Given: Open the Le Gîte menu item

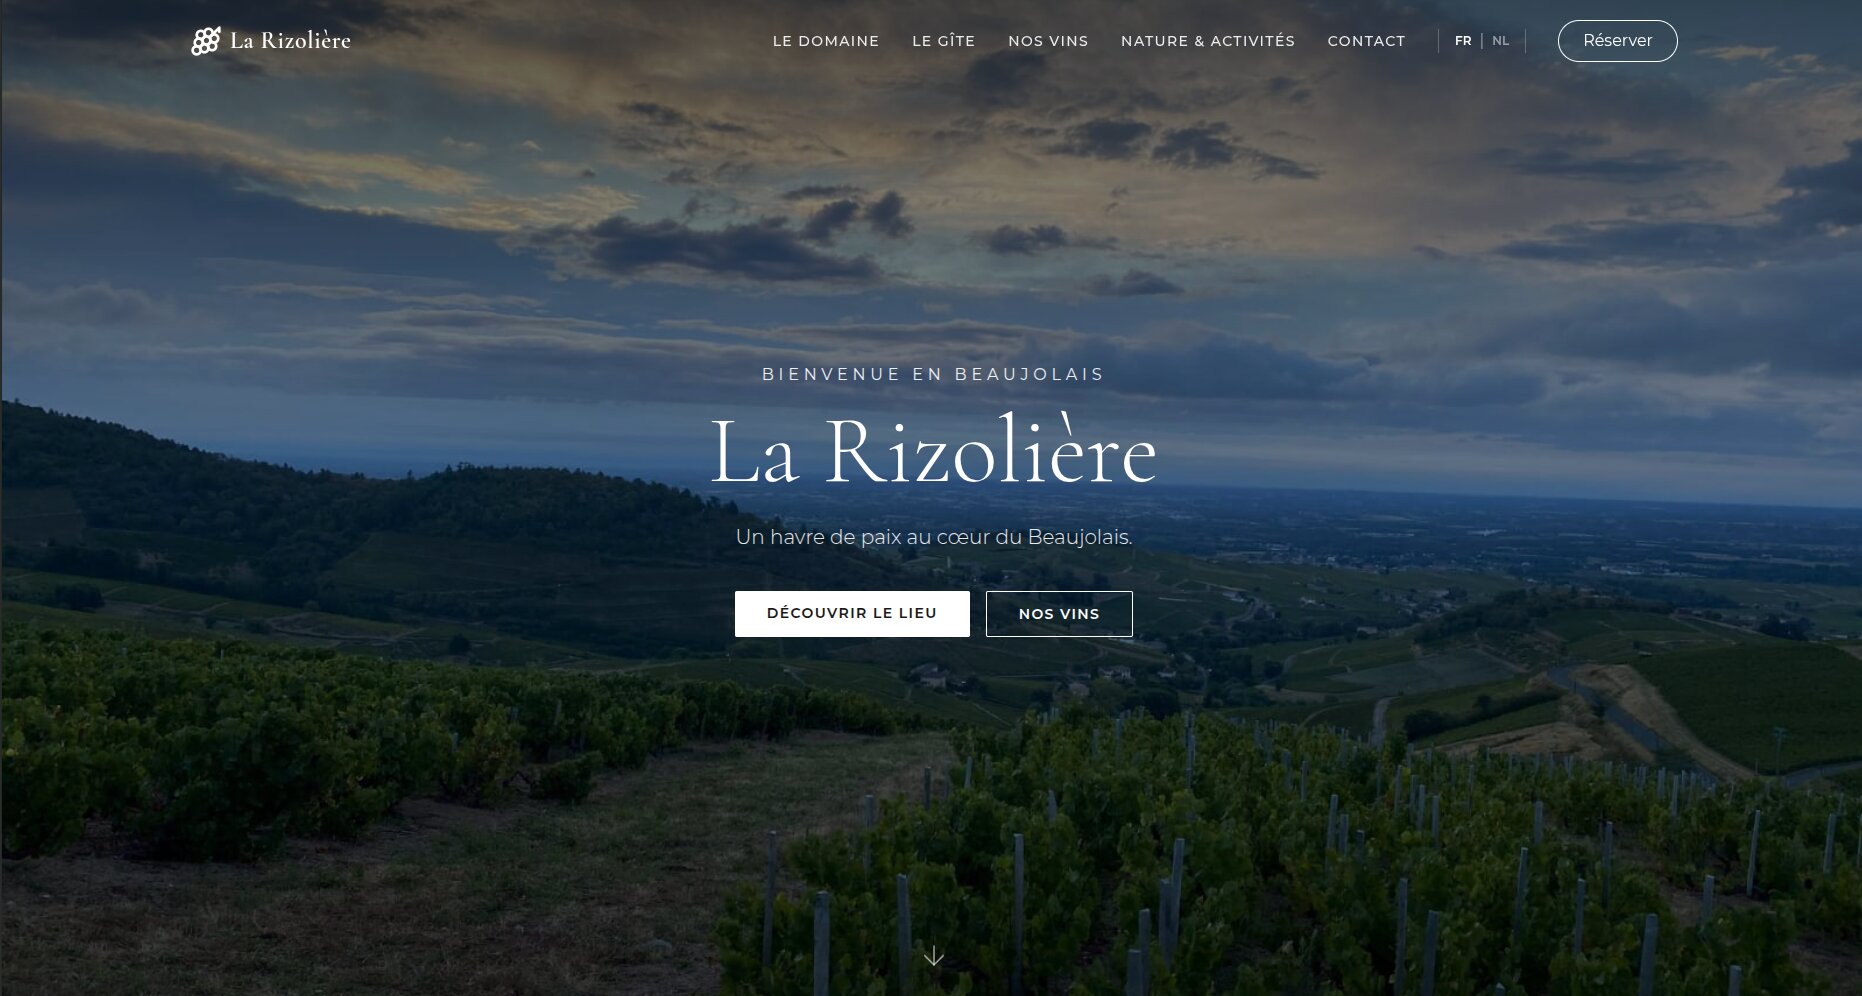Looking at the screenshot, I should click(x=944, y=41).
